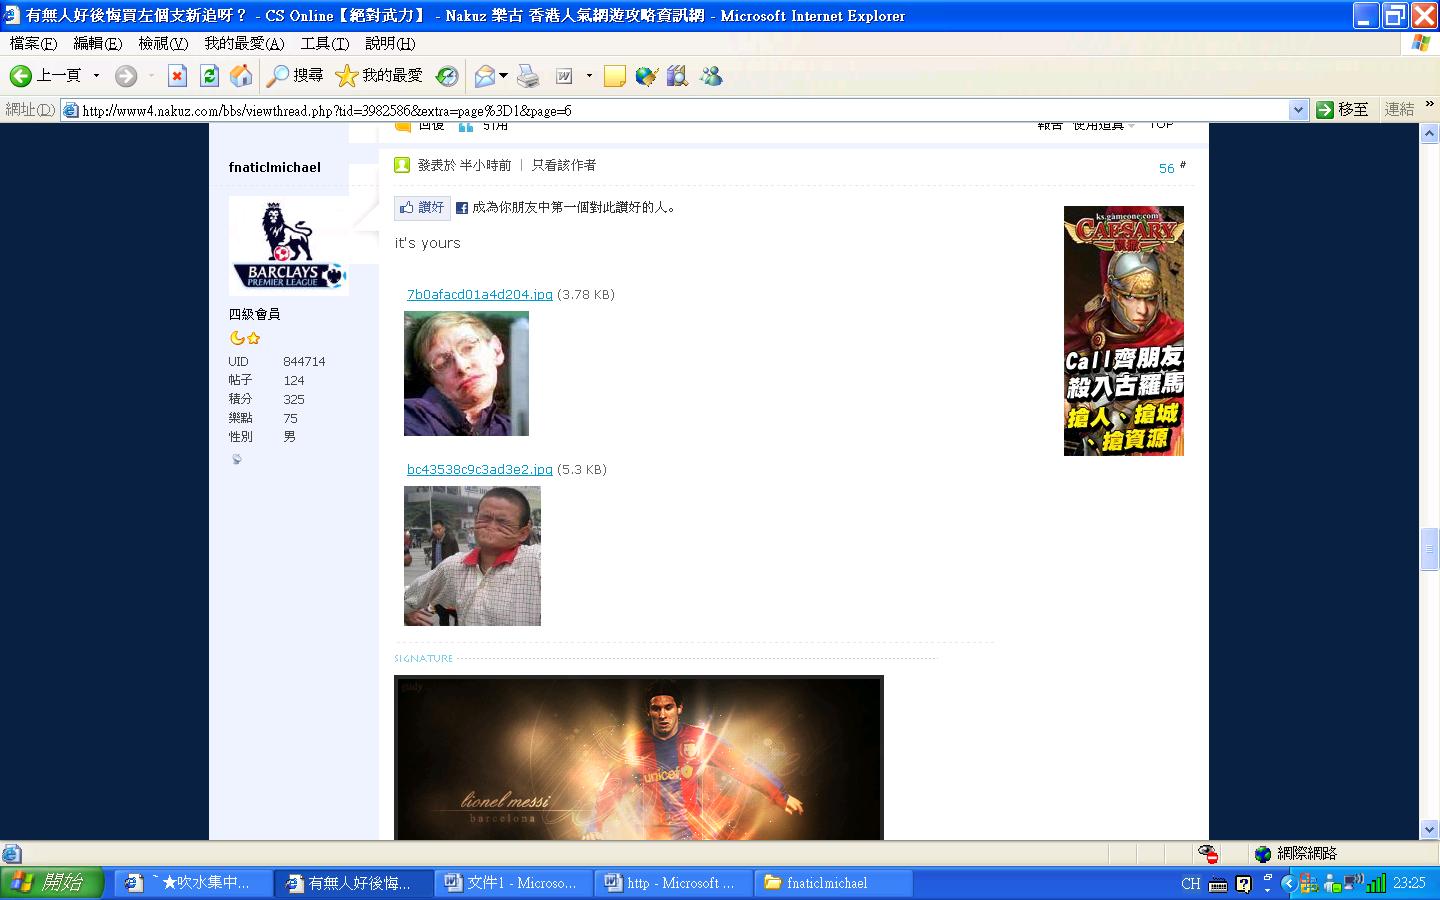
Task: Switch to the http - Microsoft taskbar item
Action: click(x=673, y=883)
